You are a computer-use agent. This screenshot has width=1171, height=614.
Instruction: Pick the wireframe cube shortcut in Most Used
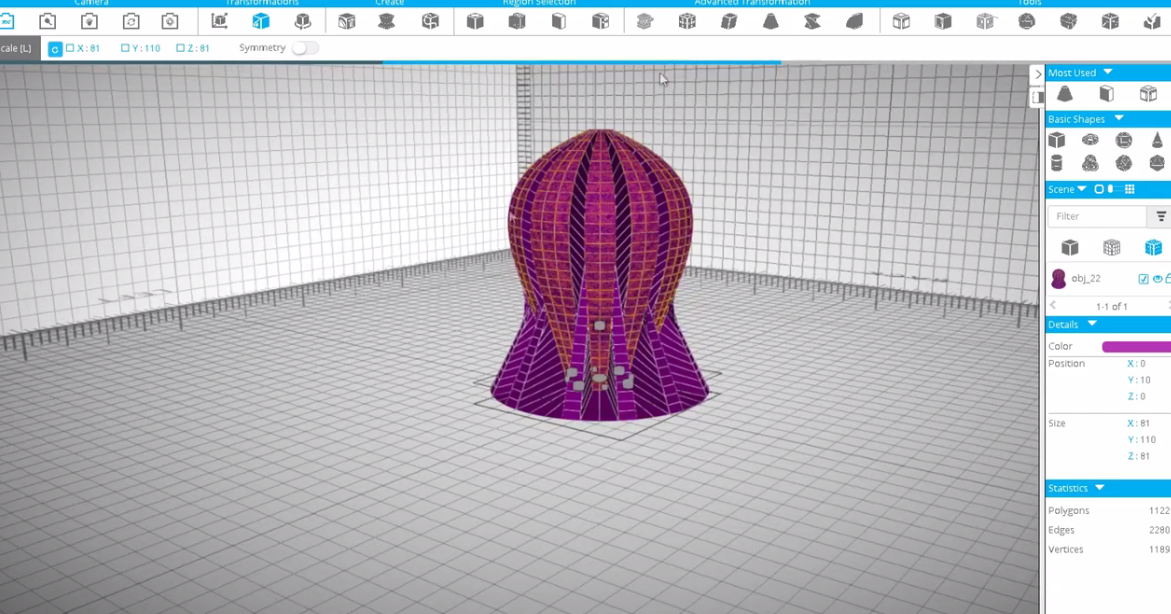coord(1149,93)
